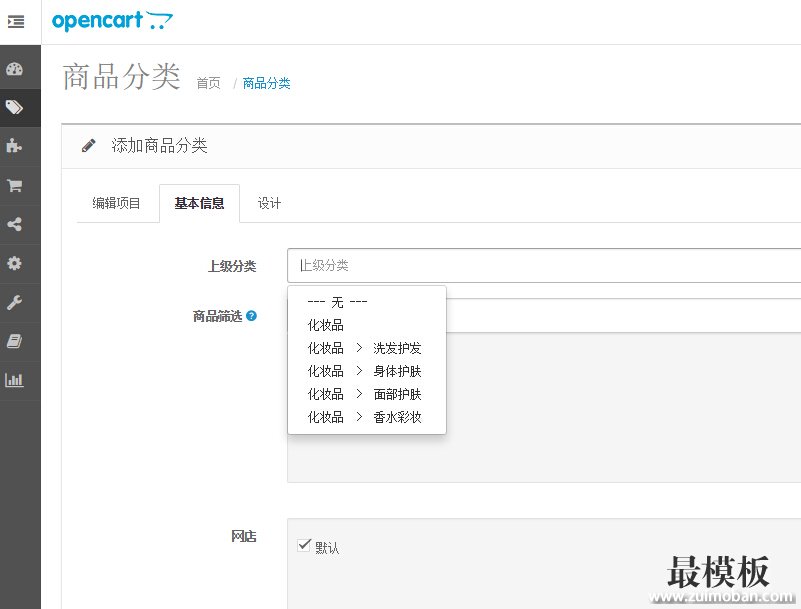Pick 化妆品 > 面部护肤 category option
This screenshot has height=609, width=801.
364,394
